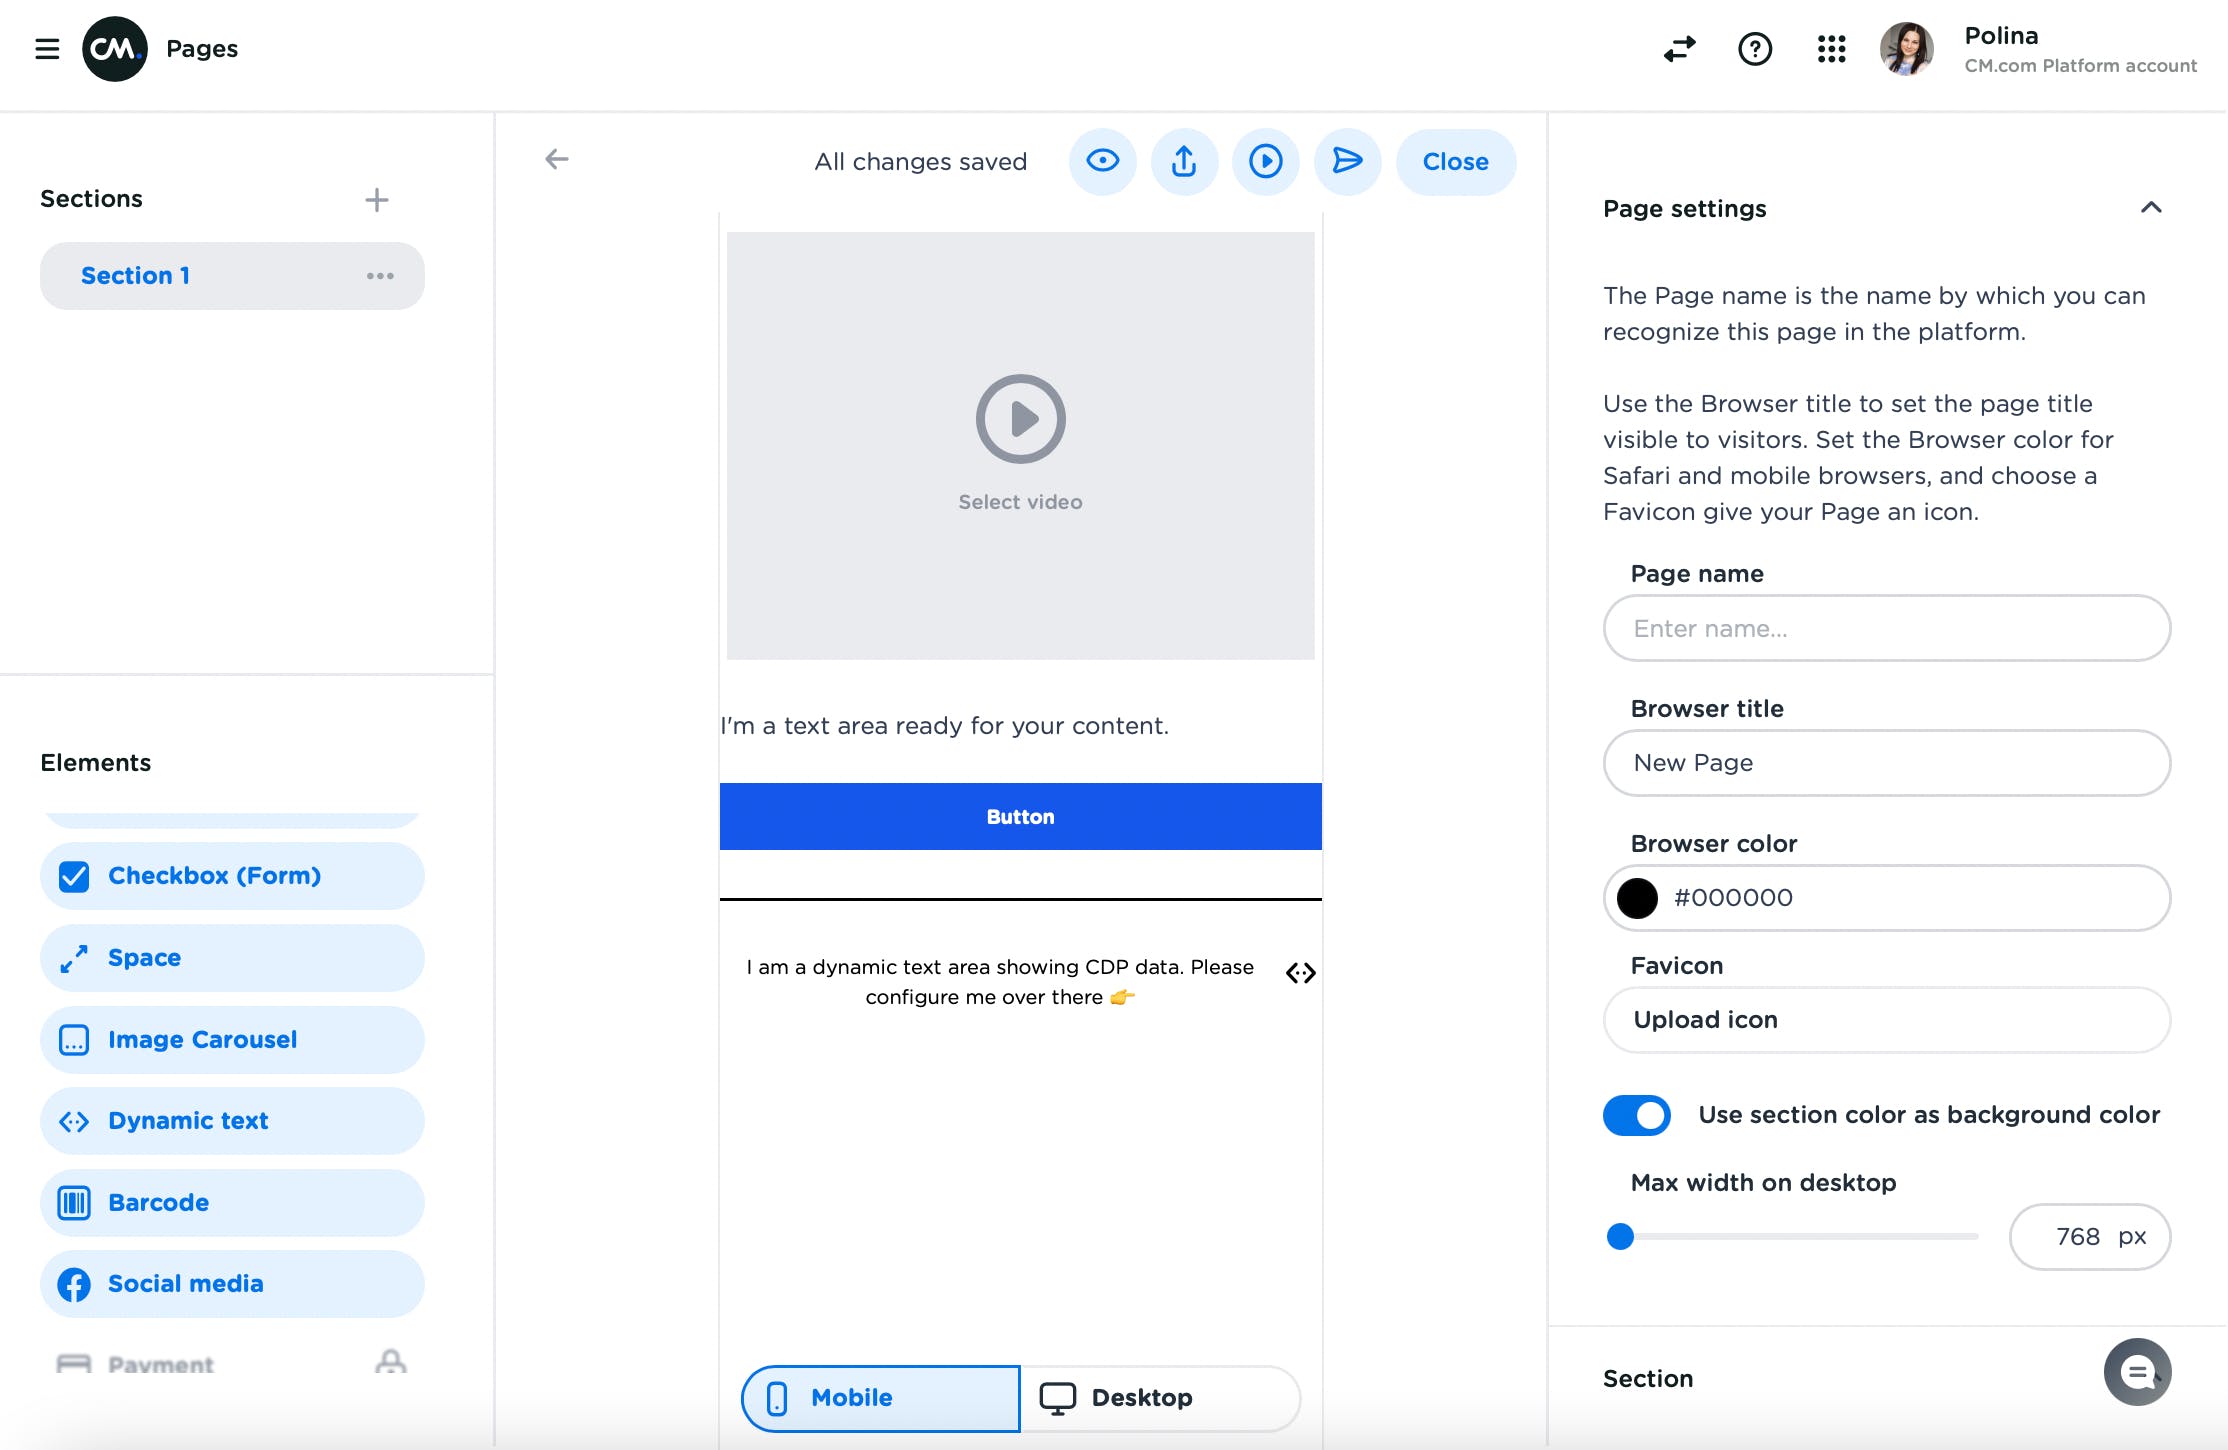Add a new section with plus icon
This screenshot has height=1450, width=2228.
tap(376, 200)
